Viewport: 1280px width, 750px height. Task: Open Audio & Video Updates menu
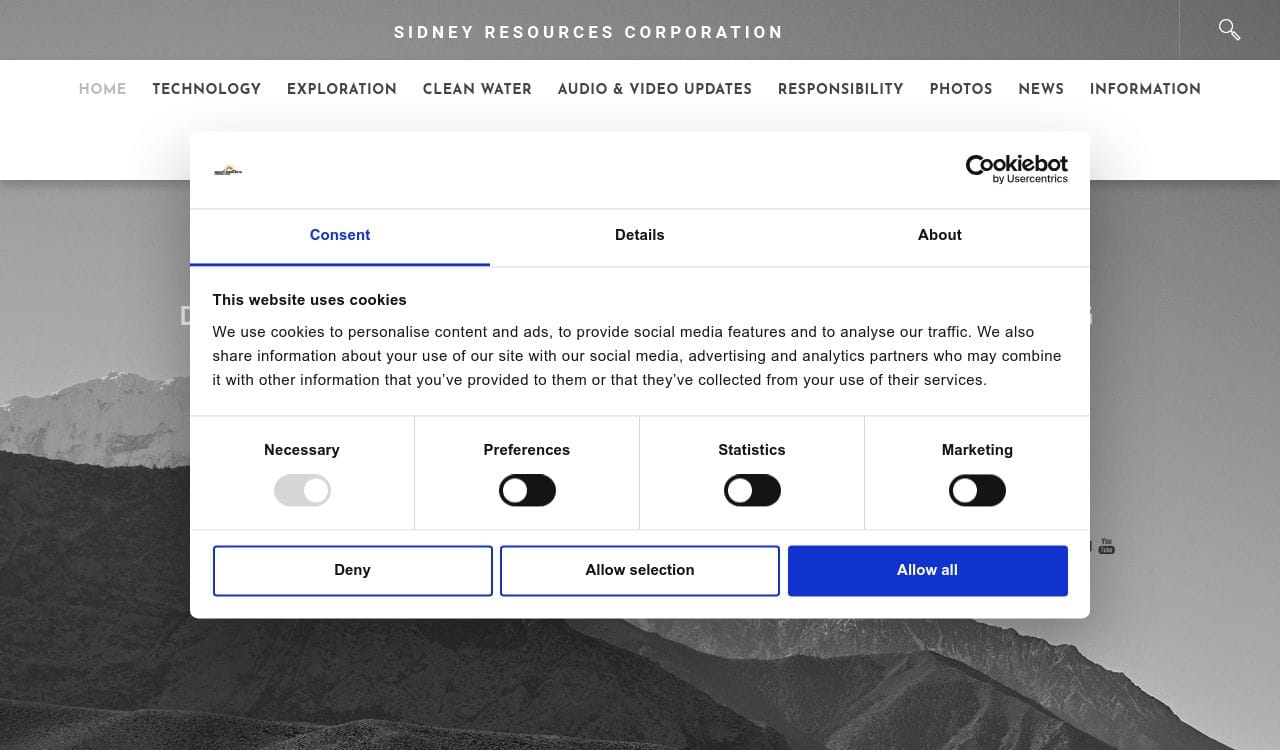click(x=655, y=89)
